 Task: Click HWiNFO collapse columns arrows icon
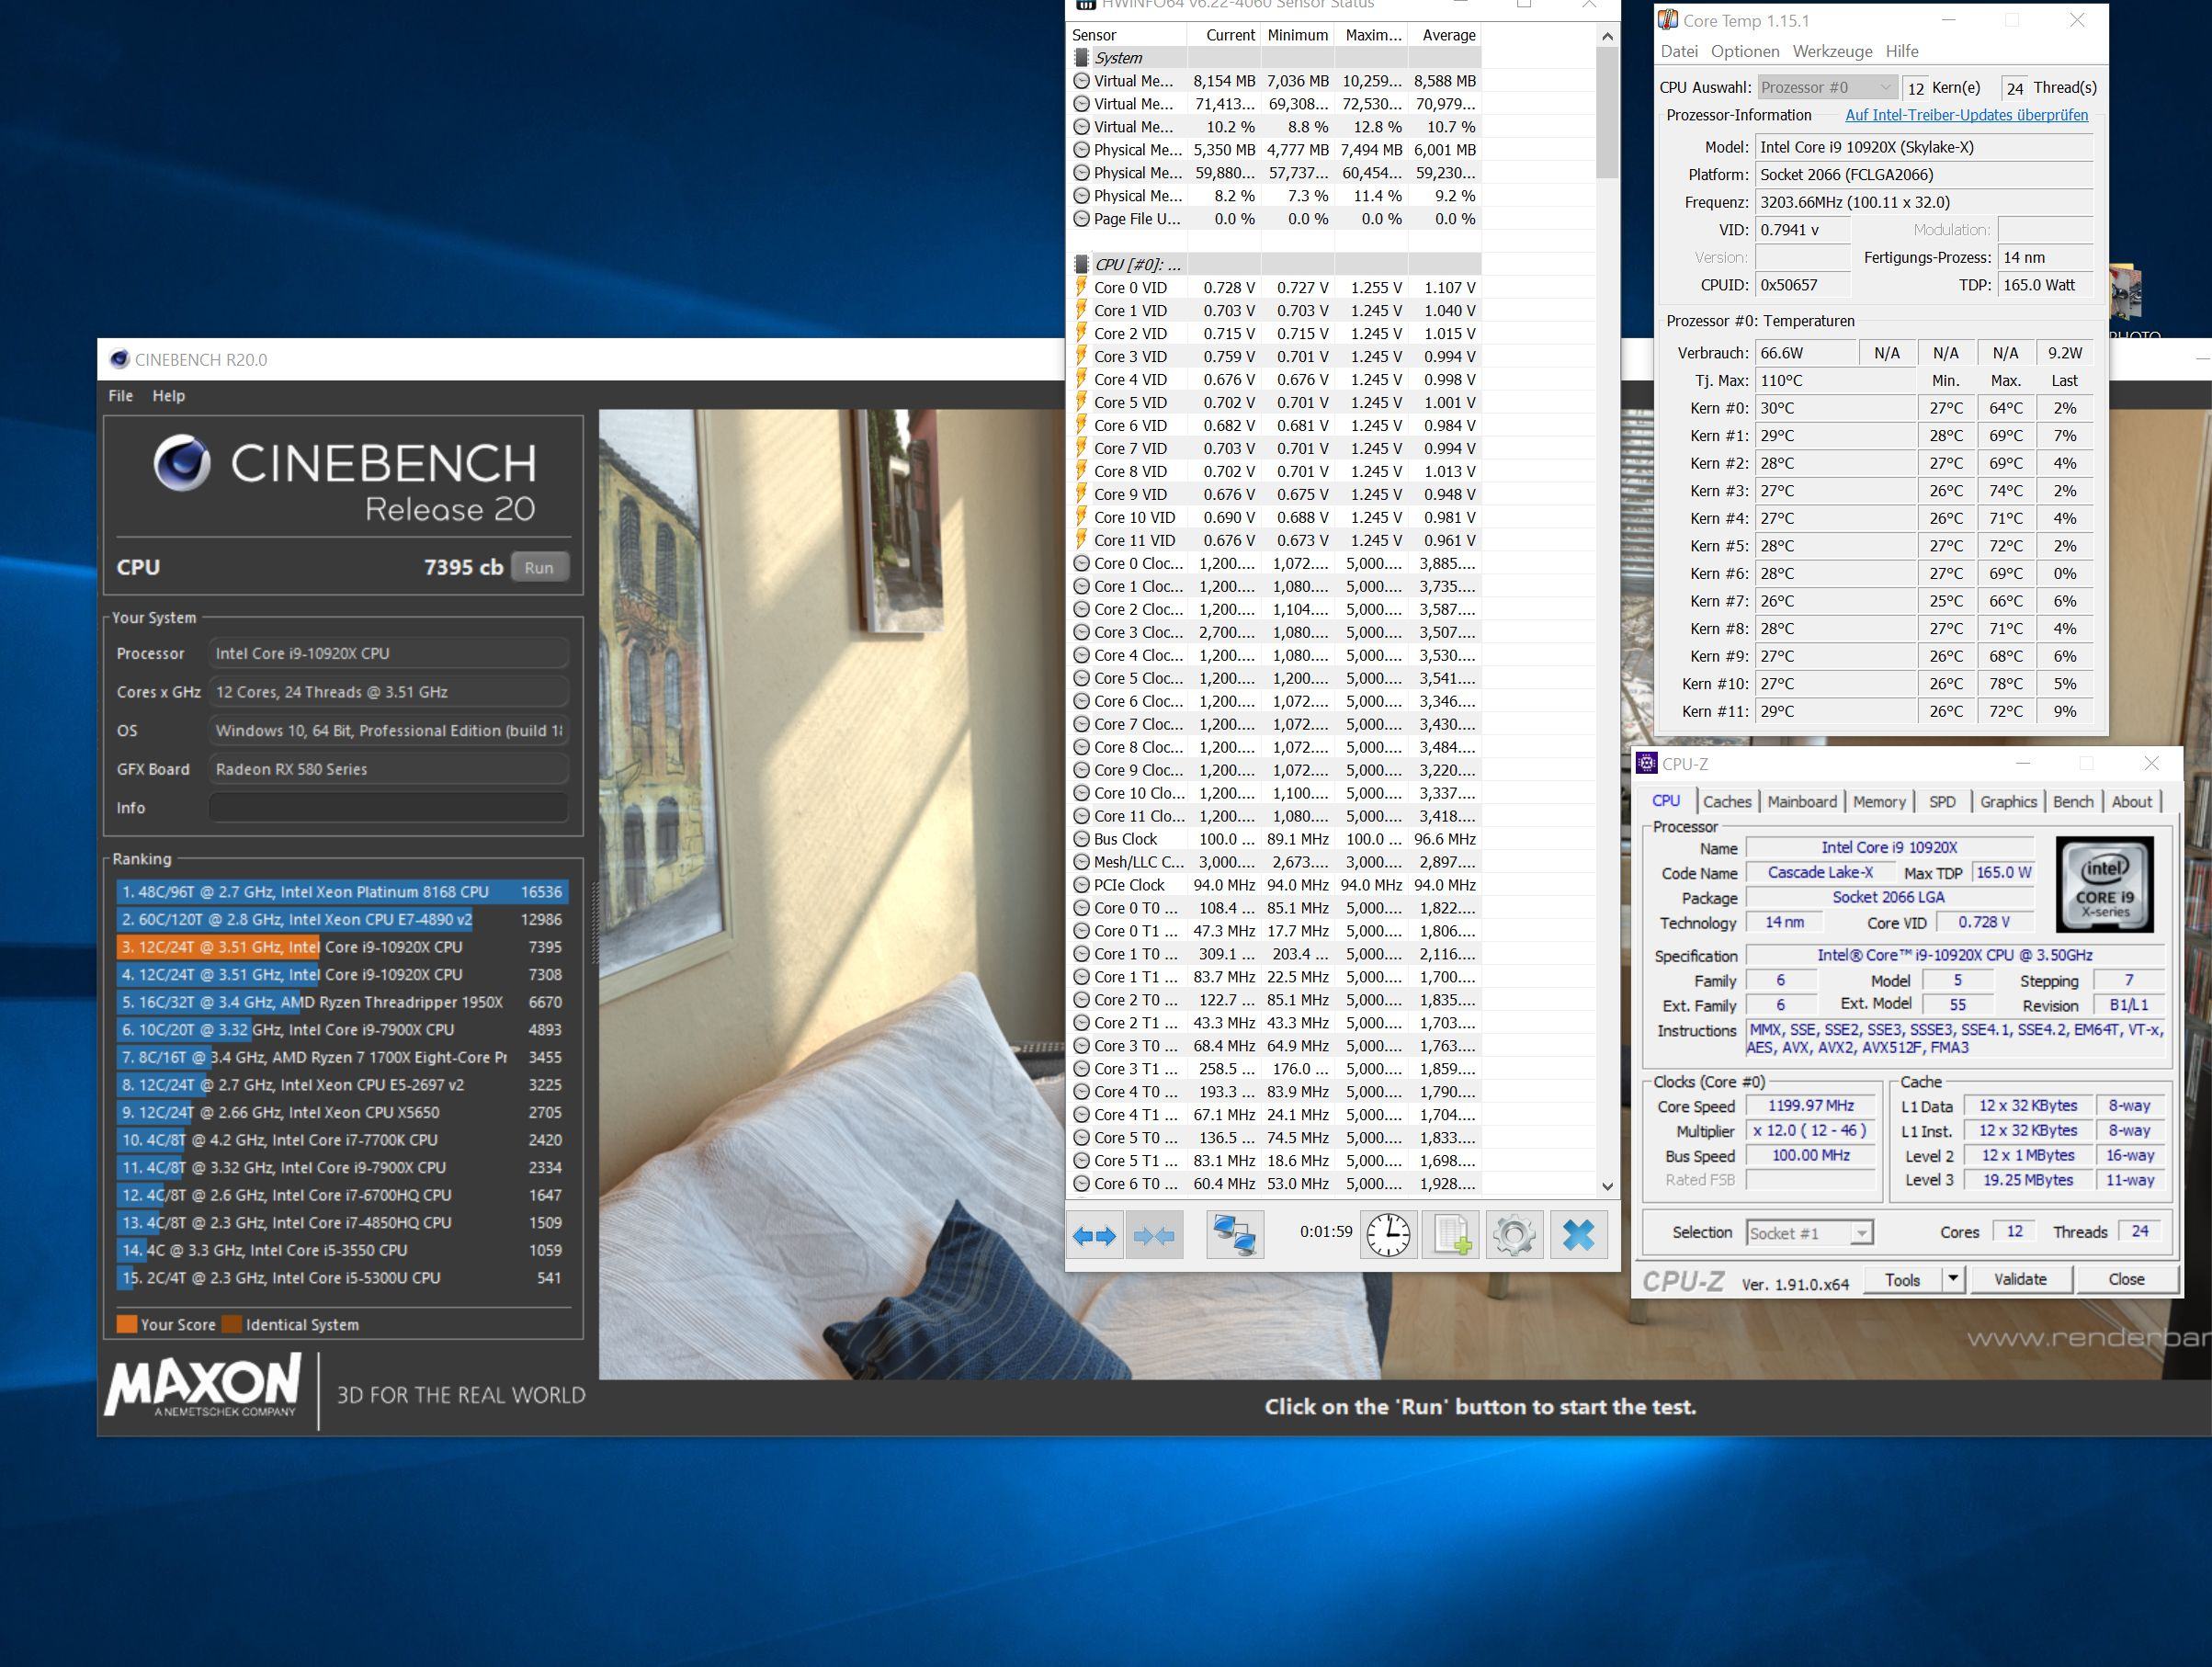(x=1154, y=1236)
